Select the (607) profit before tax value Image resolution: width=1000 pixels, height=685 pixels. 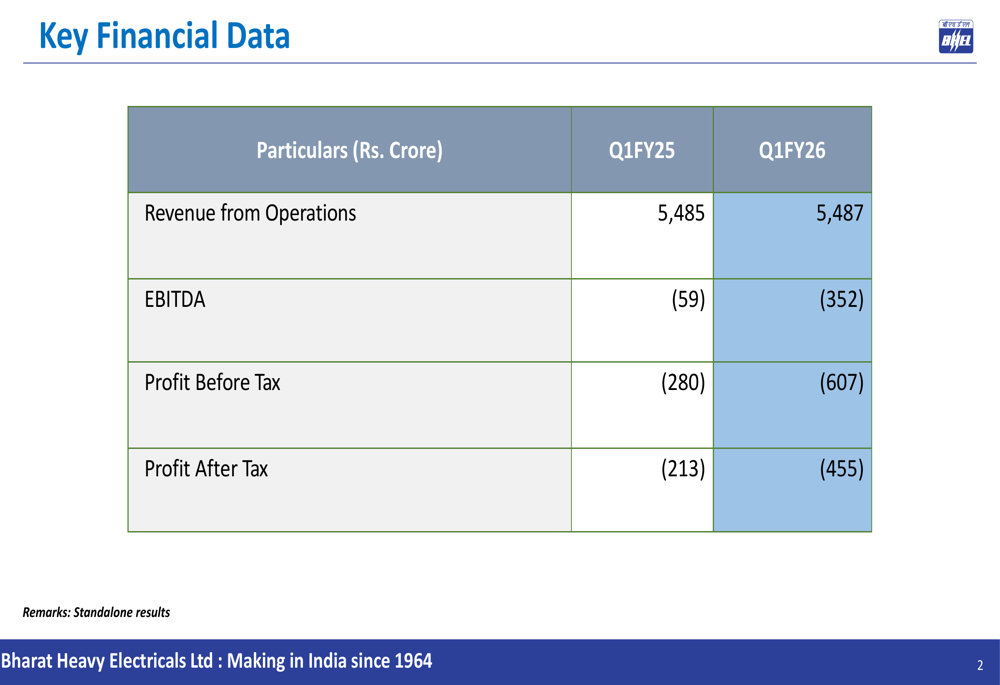(x=842, y=382)
